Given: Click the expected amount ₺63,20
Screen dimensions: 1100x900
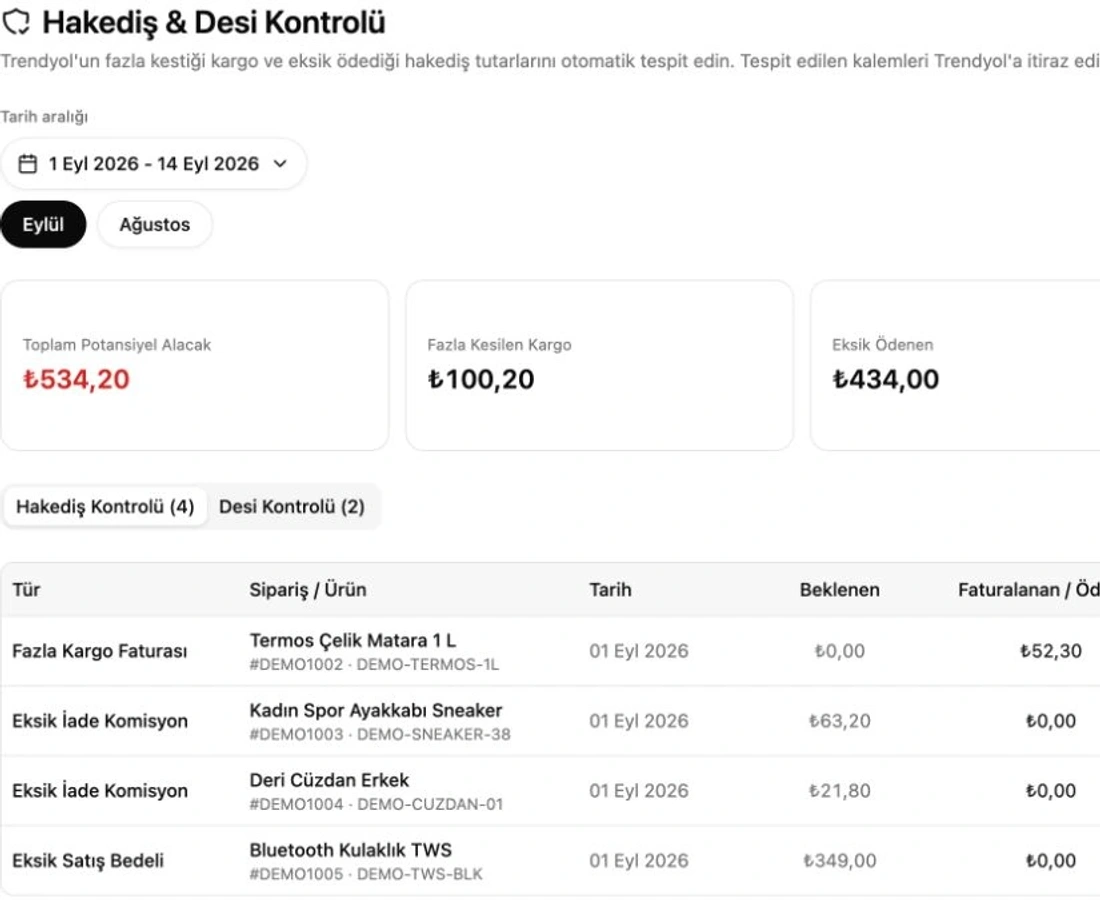Looking at the screenshot, I should click(840, 721).
